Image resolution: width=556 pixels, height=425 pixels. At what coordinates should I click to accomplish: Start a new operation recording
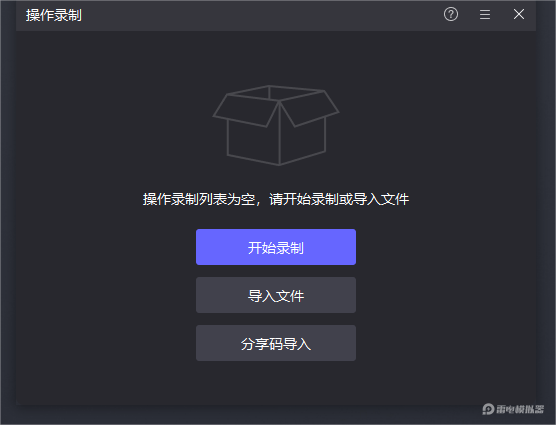pos(276,247)
